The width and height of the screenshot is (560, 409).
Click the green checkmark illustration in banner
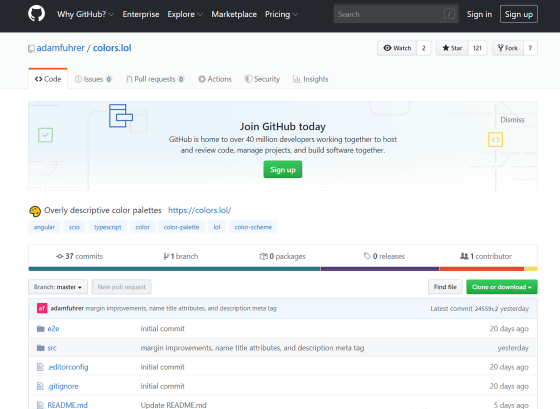[45, 135]
